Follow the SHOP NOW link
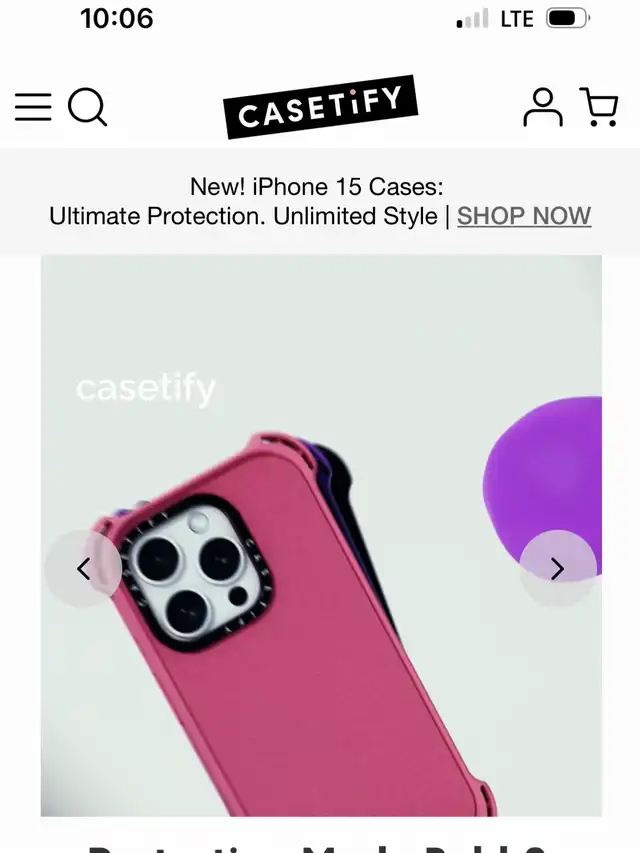This screenshot has width=640, height=853. point(524,216)
